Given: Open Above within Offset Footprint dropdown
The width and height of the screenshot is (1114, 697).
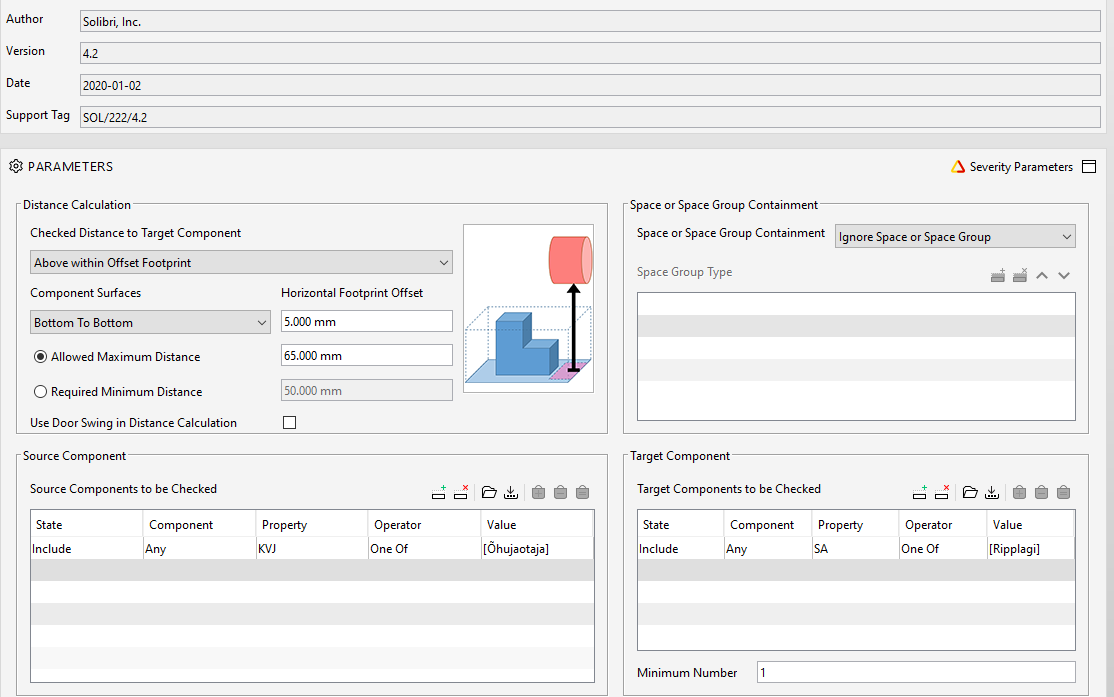Looking at the screenshot, I should click(x=241, y=262).
